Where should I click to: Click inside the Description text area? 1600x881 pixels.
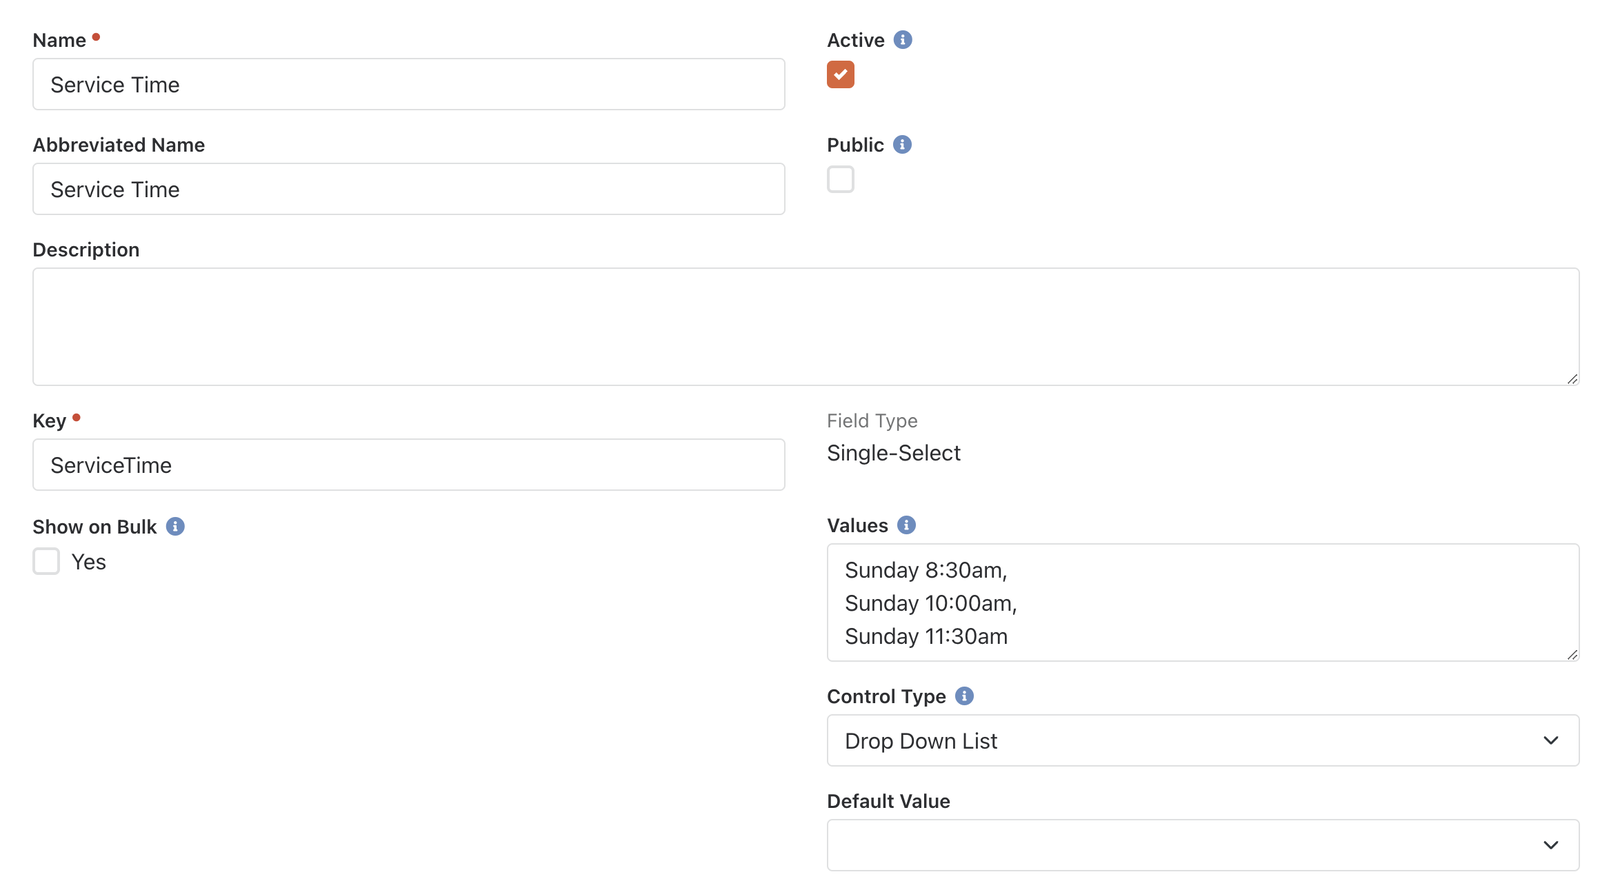805,326
